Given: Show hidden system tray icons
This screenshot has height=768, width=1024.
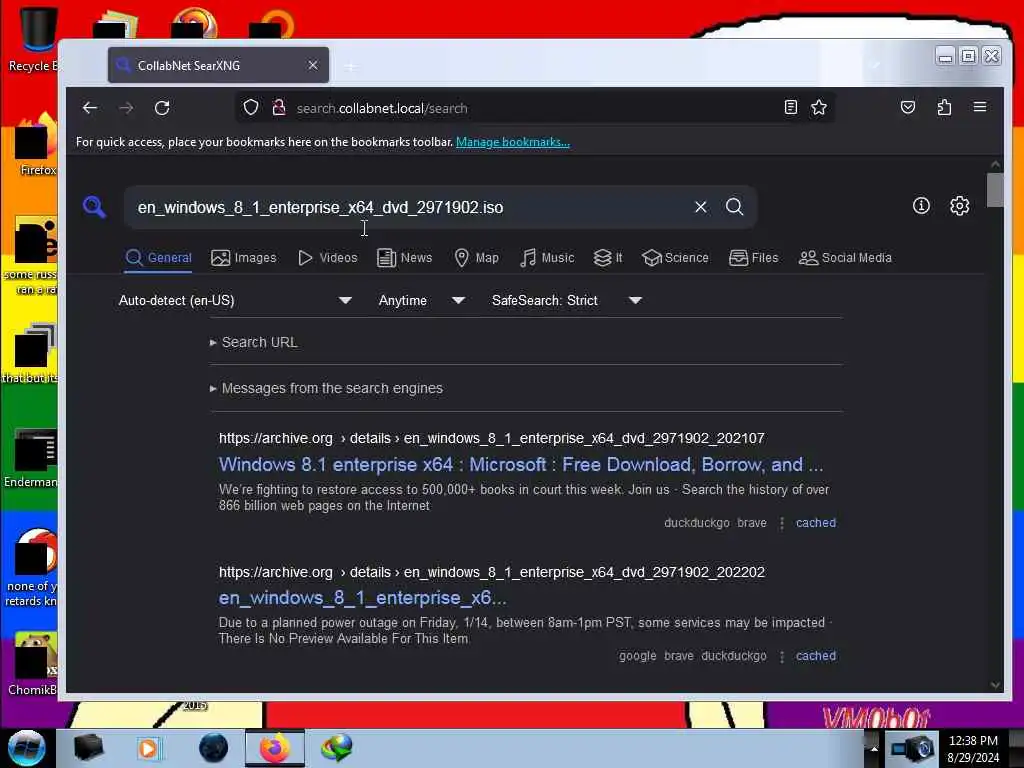Looking at the screenshot, I should pos(873,748).
